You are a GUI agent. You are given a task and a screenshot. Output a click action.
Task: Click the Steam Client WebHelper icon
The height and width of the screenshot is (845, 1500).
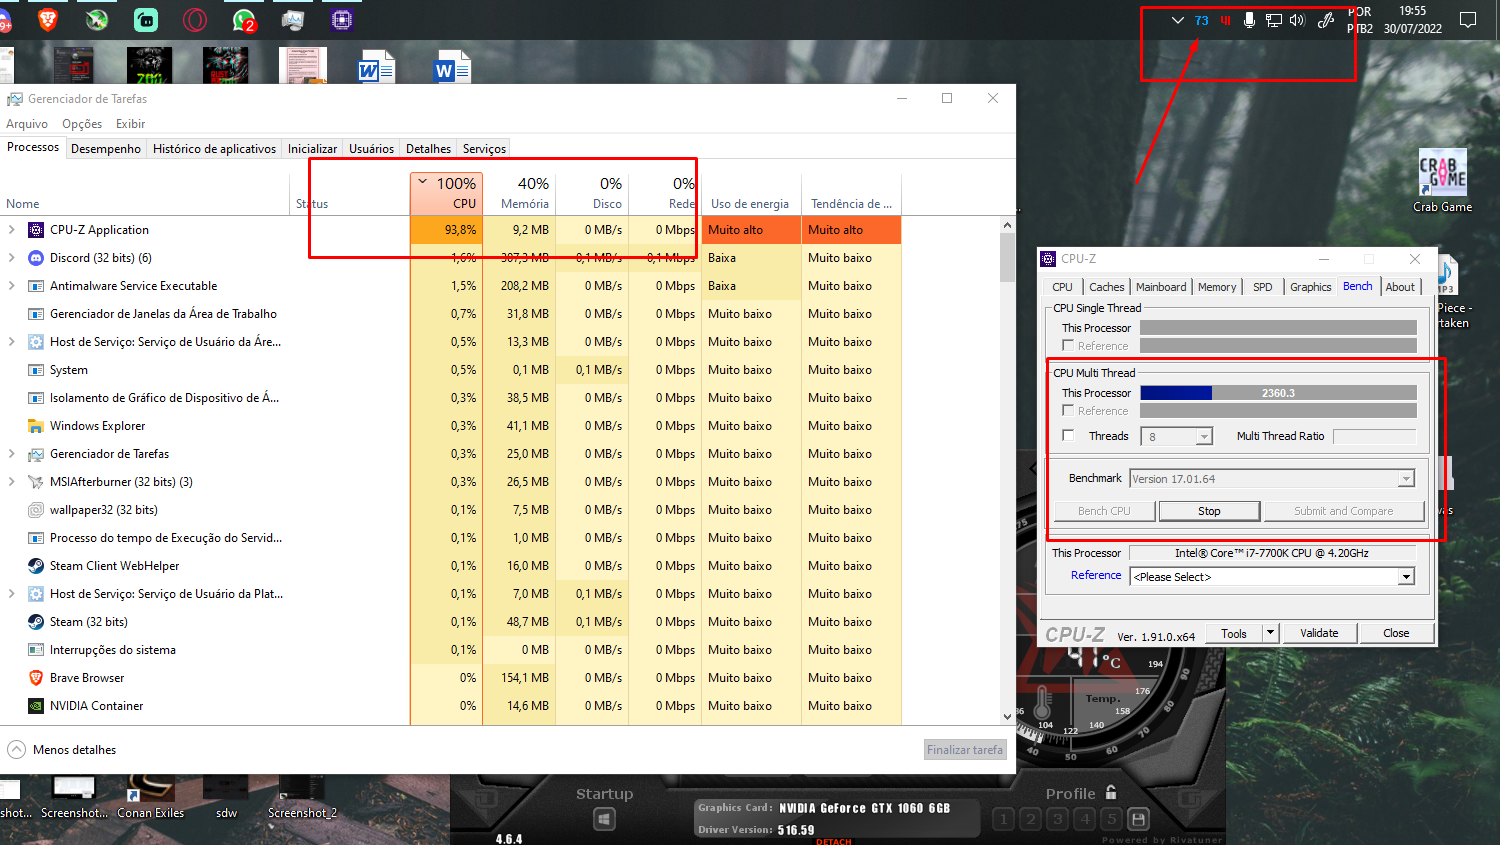tap(36, 566)
